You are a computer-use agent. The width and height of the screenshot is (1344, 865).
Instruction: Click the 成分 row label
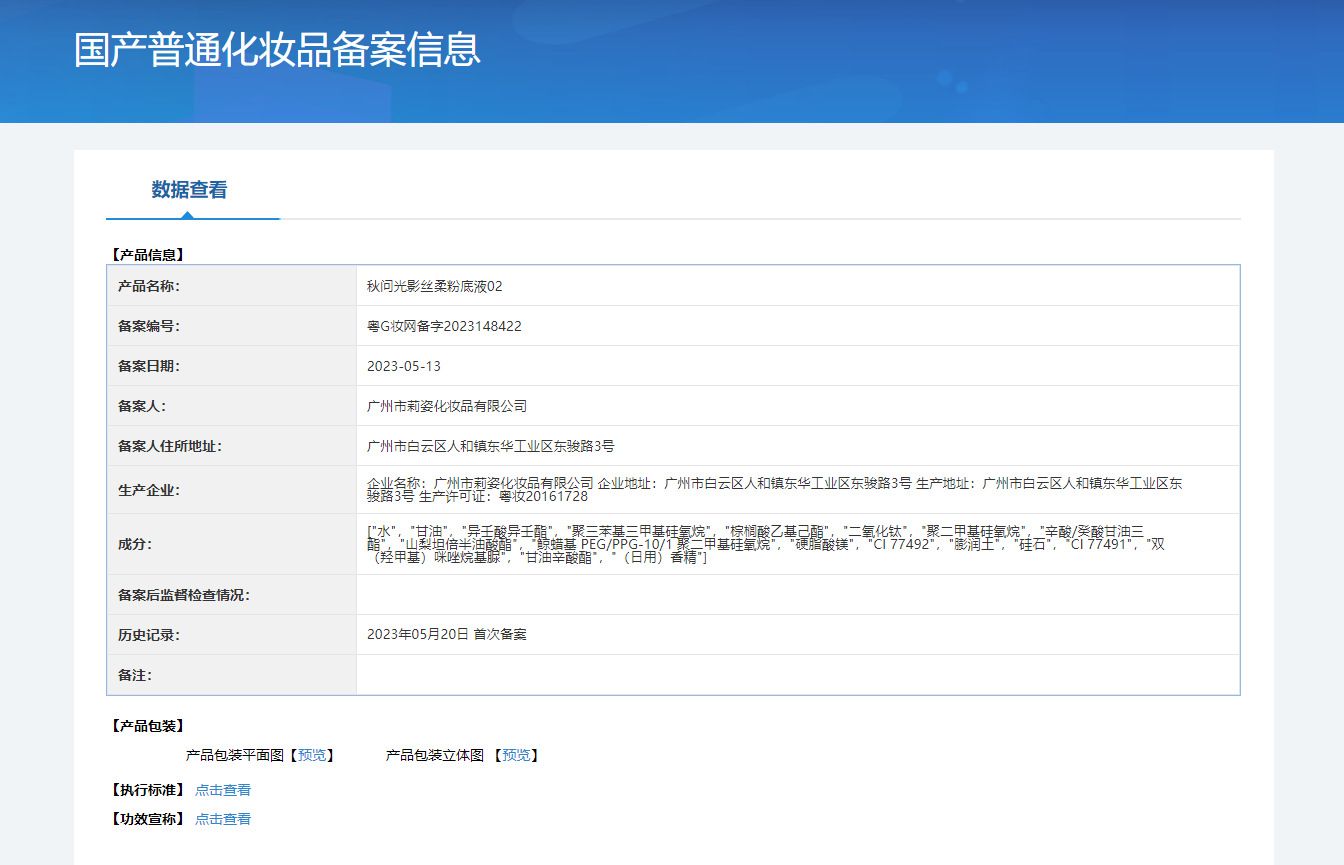tap(135, 544)
